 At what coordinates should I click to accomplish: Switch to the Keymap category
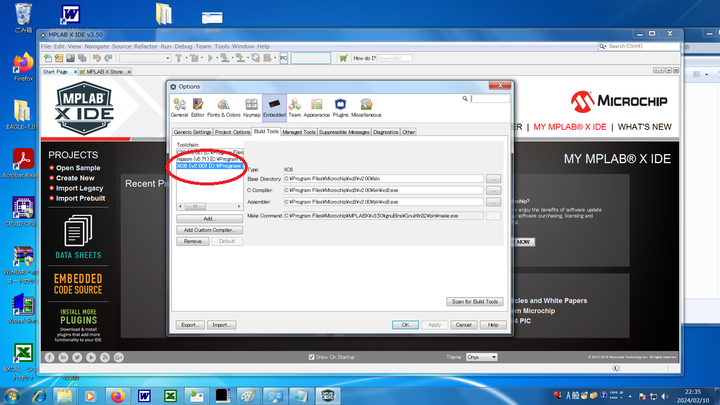pos(251,107)
